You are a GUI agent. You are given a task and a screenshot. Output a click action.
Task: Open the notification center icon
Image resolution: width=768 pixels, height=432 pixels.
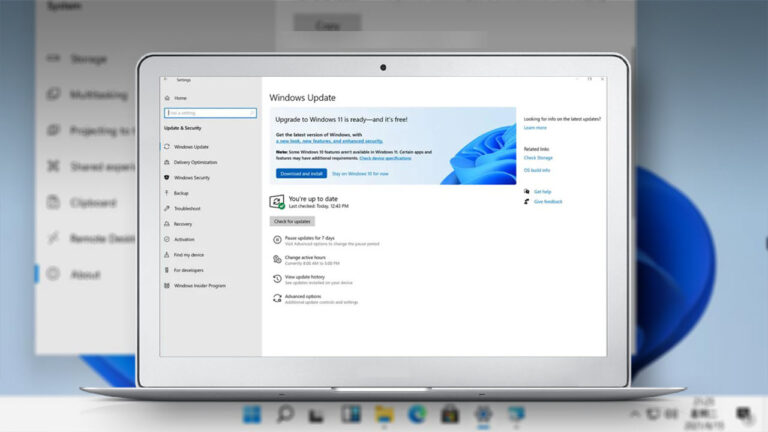[744, 414]
